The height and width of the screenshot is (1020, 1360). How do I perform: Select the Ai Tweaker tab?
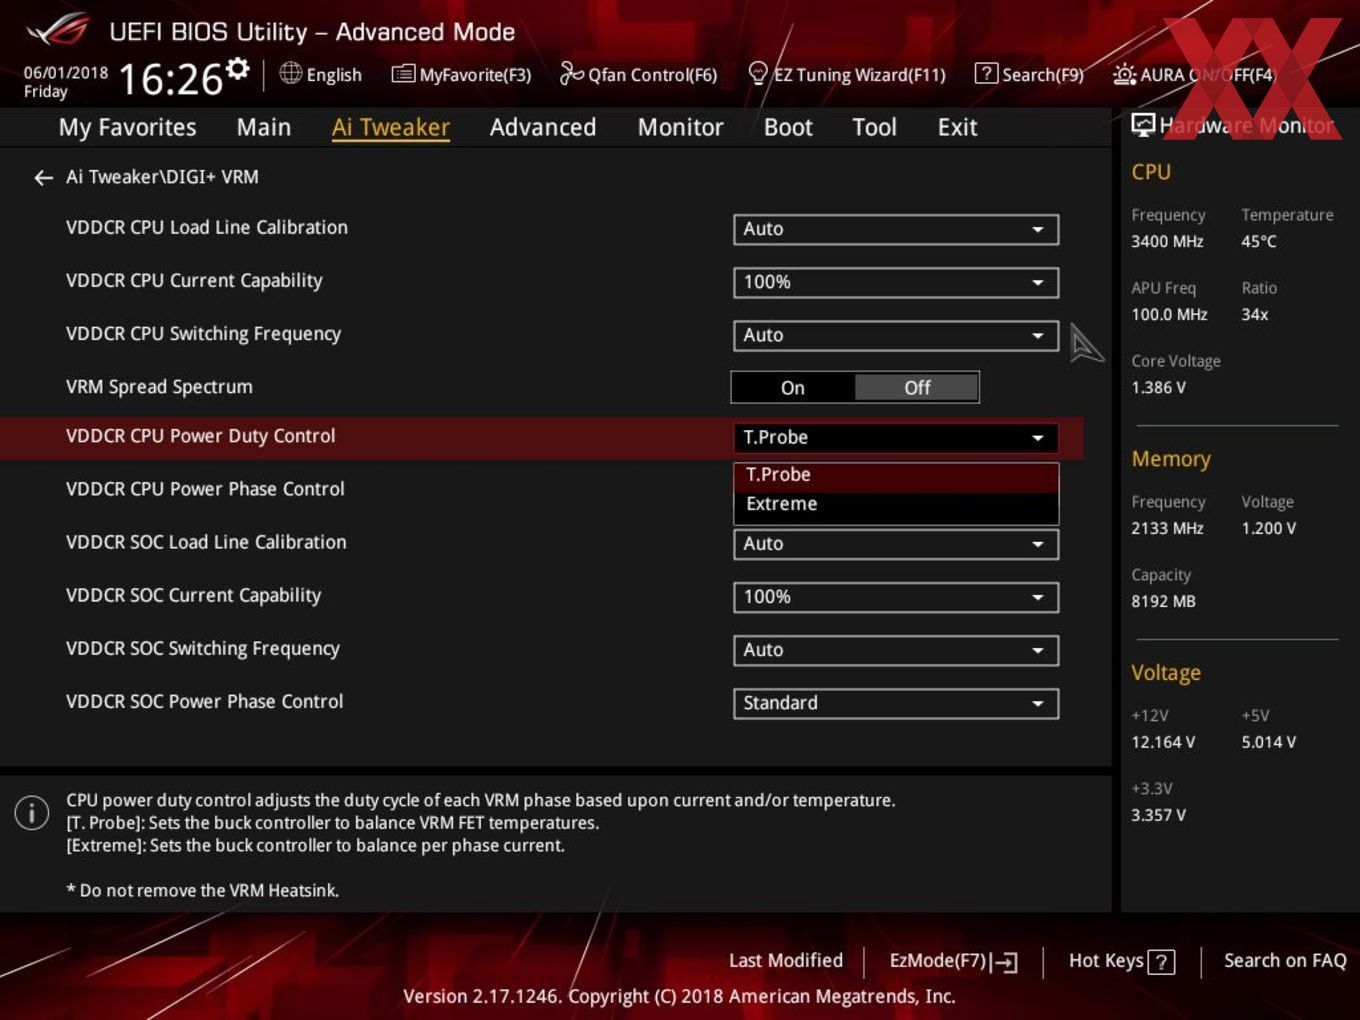[x=391, y=127]
